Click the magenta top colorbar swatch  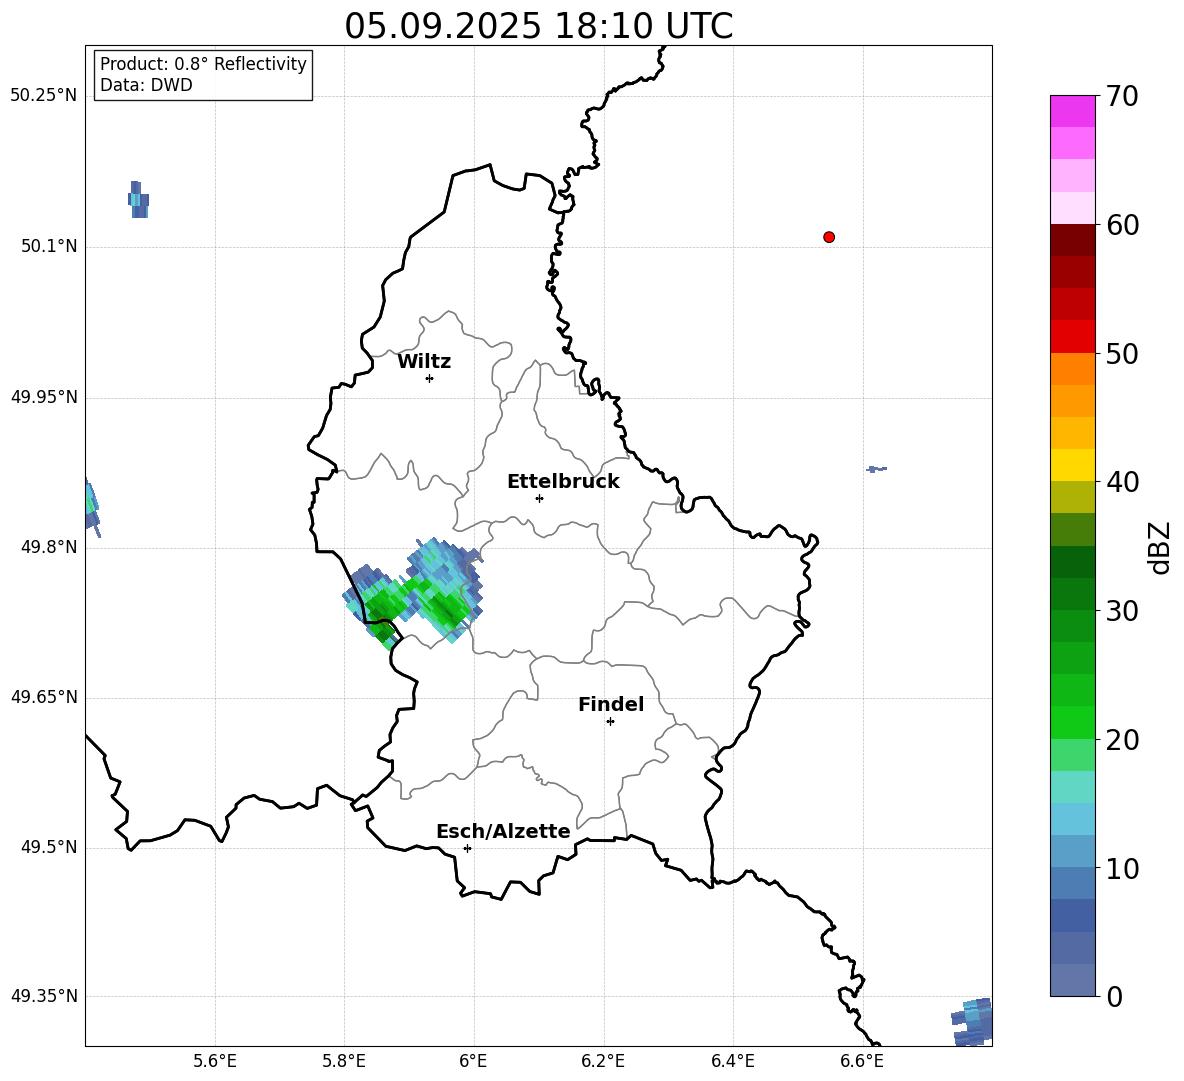1072,111
